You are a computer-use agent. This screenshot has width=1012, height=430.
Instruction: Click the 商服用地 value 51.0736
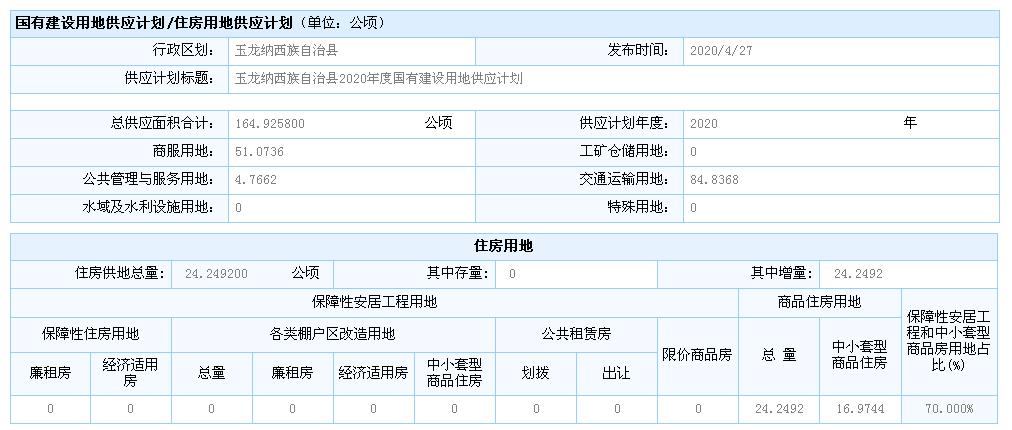coord(259,152)
